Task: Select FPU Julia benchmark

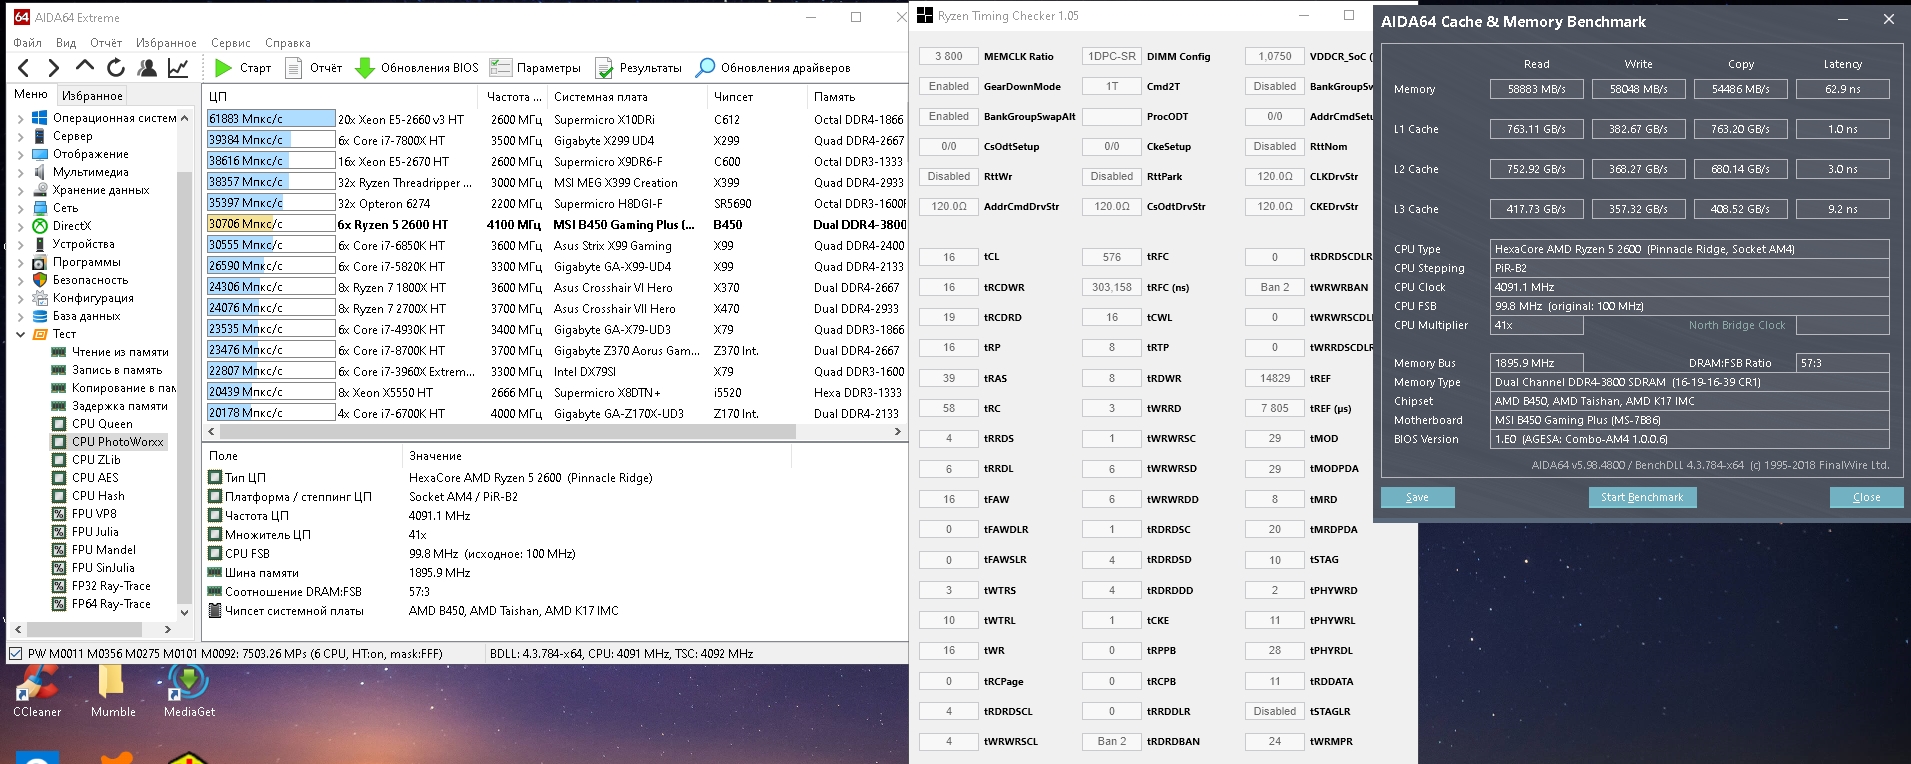Action: tap(95, 532)
